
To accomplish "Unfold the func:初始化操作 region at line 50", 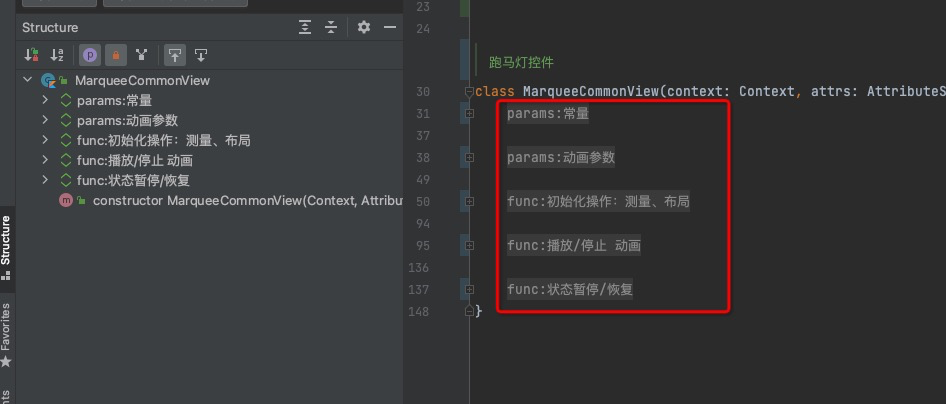I will 469,201.
